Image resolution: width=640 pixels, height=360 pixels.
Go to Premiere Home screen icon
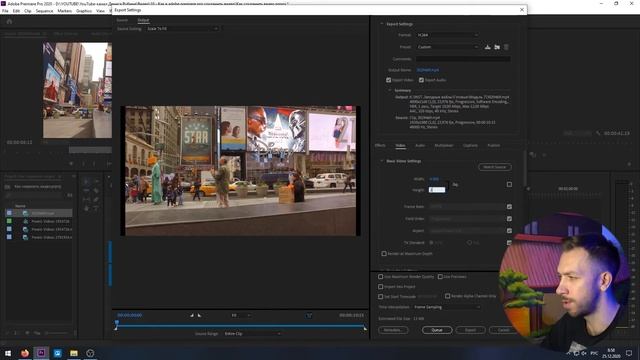tap(9, 21)
